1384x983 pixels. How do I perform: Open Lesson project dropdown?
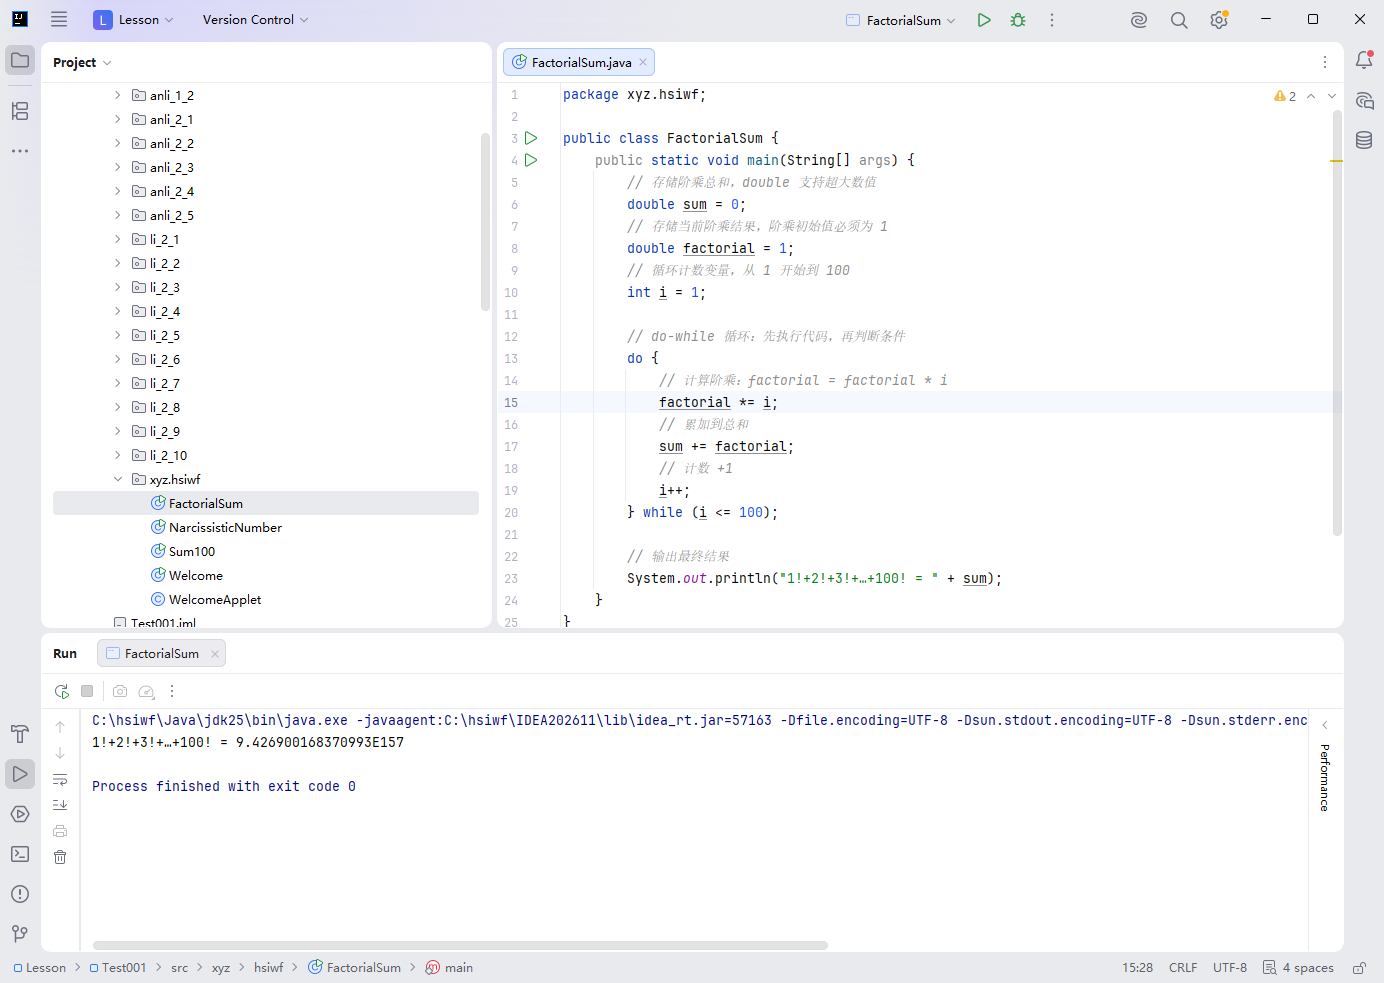click(134, 20)
